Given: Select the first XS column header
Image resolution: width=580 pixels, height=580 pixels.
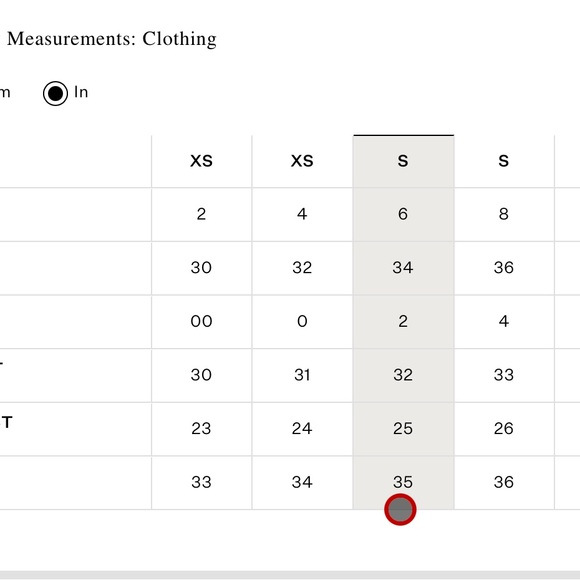Looking at the screenshot, I should [x=202, y=161].
